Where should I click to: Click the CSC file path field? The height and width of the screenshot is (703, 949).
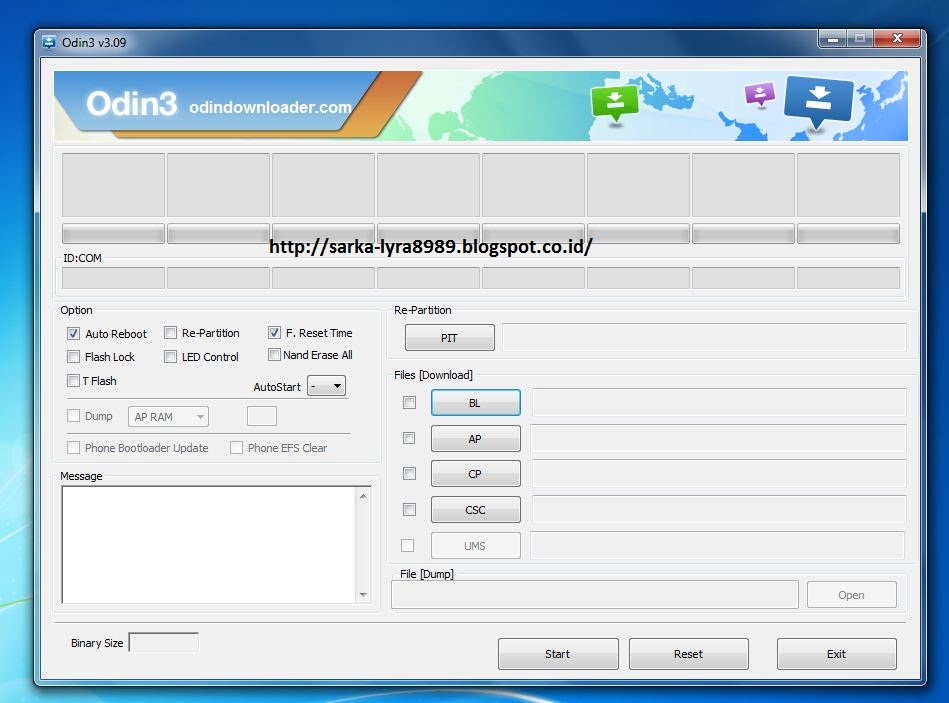pyautogui.click(x=718, y=509)
